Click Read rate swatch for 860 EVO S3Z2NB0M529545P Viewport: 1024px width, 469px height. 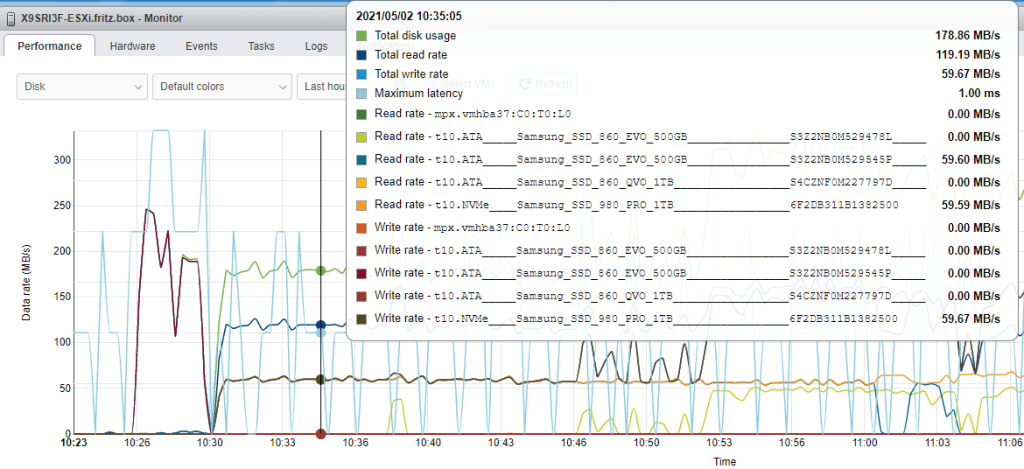[x=361, y=159]
